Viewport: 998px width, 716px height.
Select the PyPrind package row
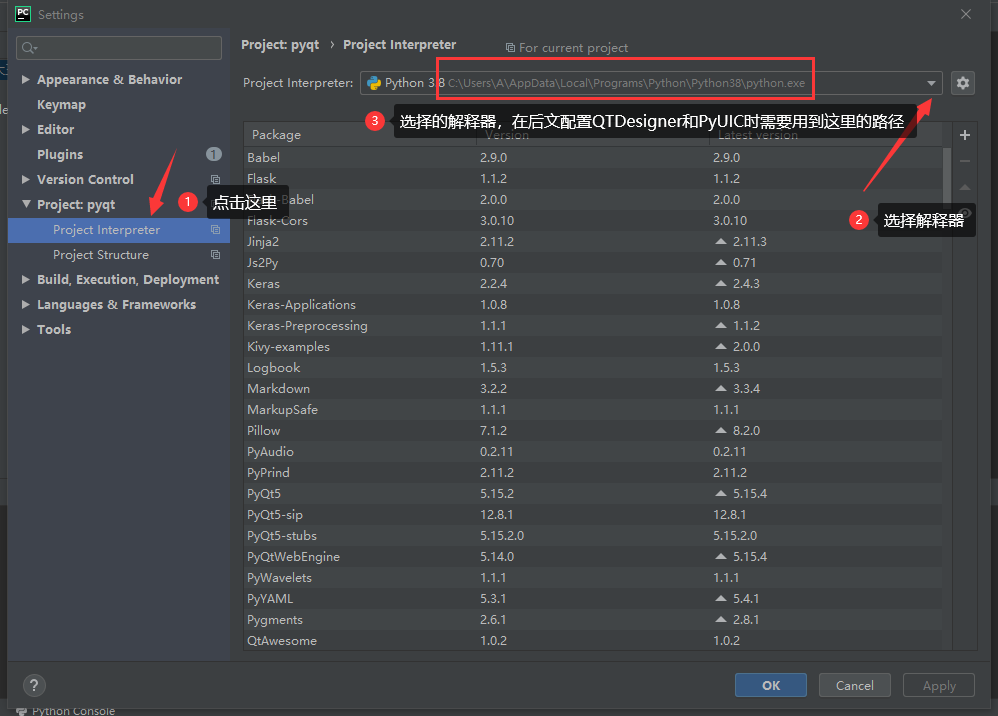tap(593, 472)
